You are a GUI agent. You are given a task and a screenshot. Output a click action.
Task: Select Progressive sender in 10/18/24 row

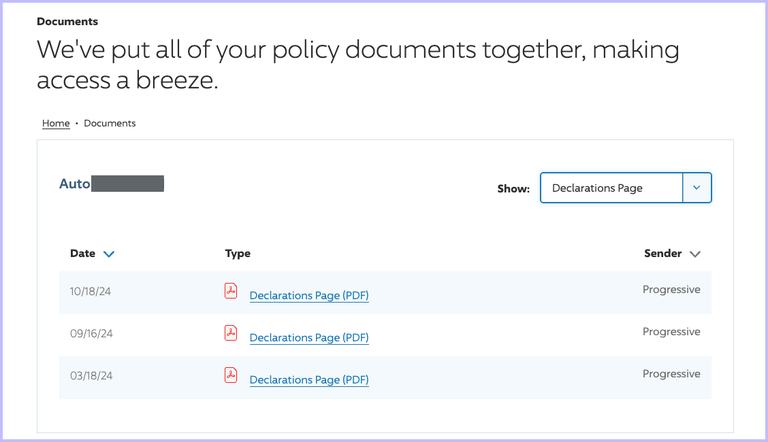point(672,290)
